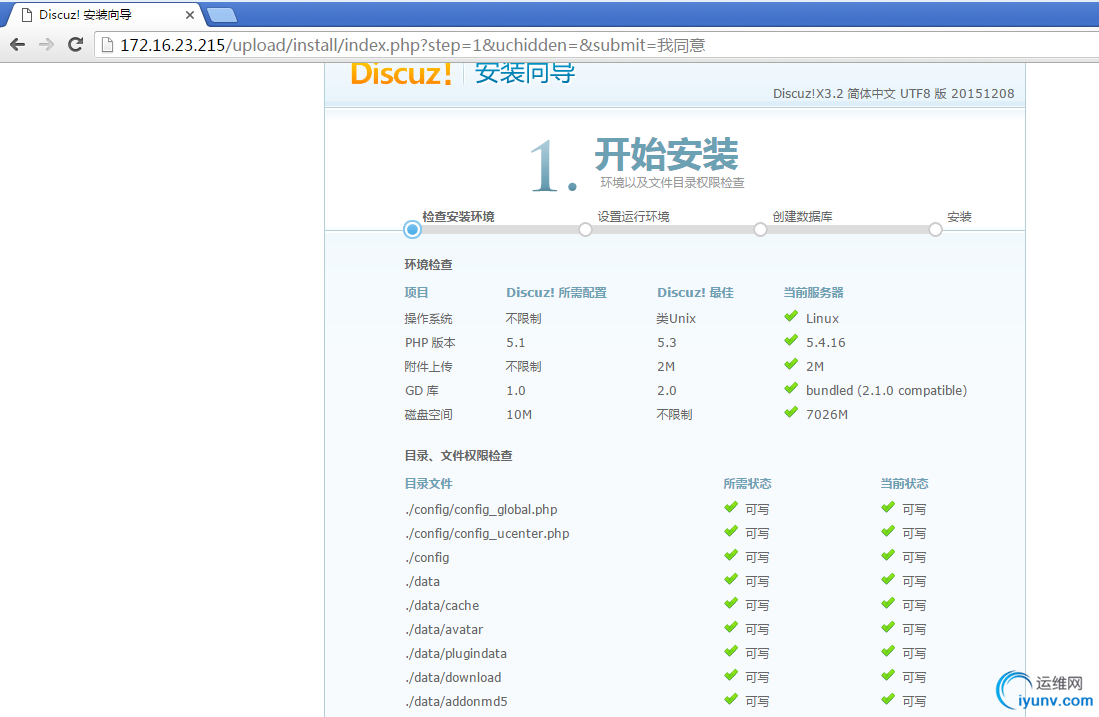Click the Discuz! 所需配置 column header
Viewport: 1099px width, 717px height.
[557, 292]
